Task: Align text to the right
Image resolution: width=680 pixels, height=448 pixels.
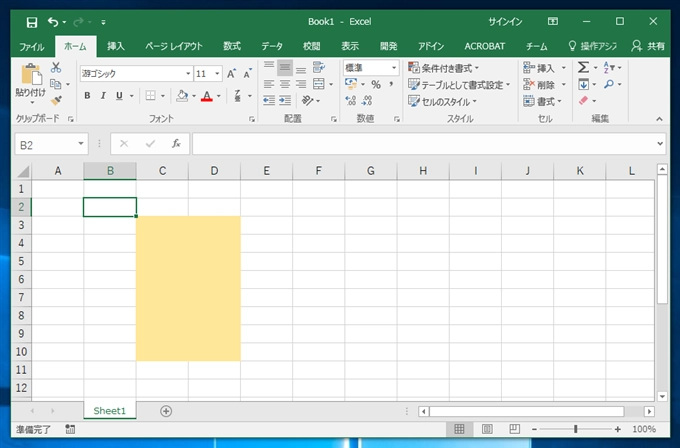Action: click(x=301, y=84)
